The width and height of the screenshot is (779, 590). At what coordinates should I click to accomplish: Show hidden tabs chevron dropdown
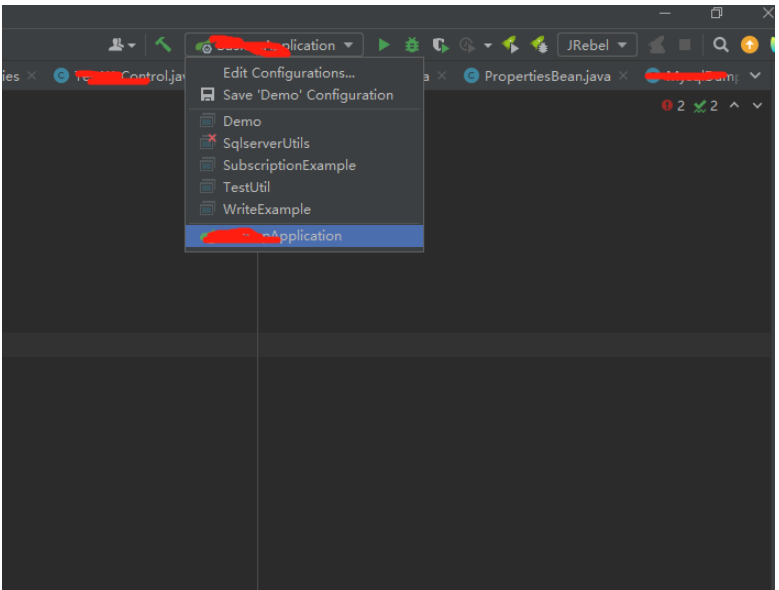click(755, 75)
